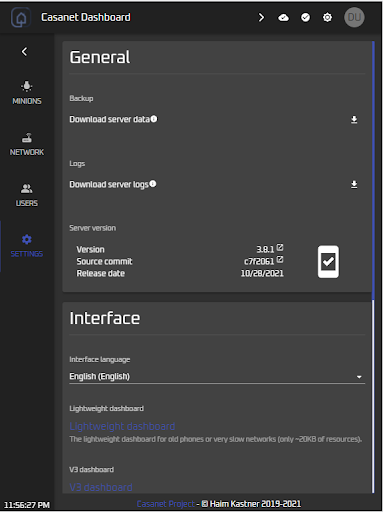The width and height of the screenshot is (383, 512).
Task: Click the Source commit label
Action: pos(104,262)
